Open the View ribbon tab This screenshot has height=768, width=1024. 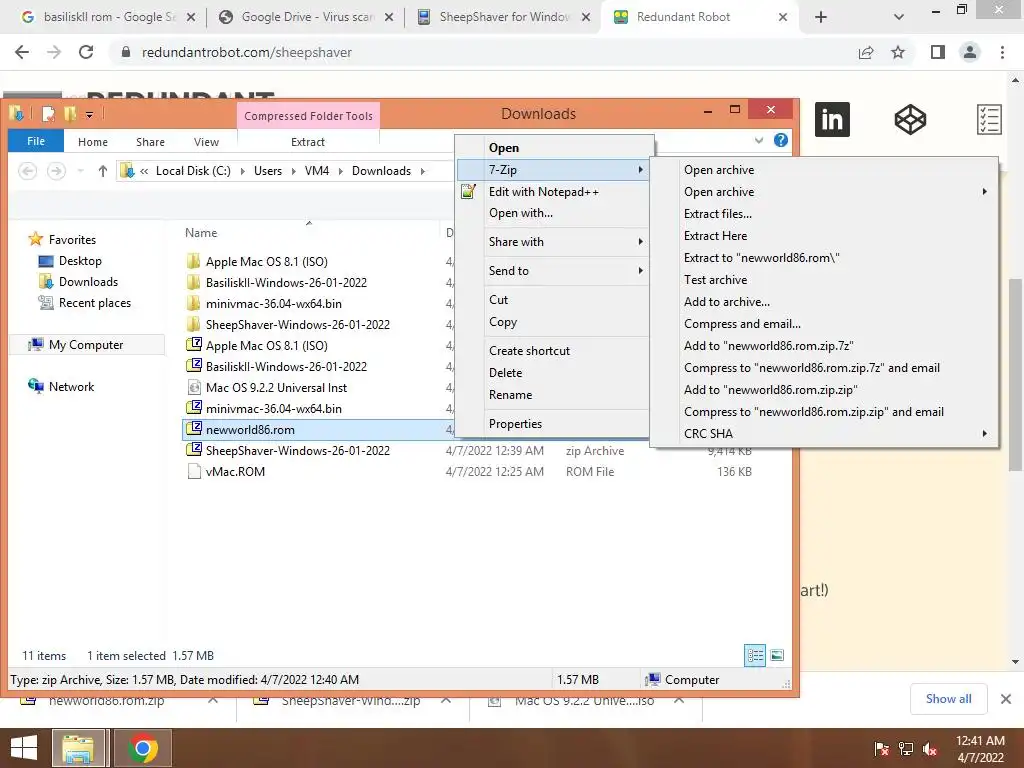tap(206, 142)
